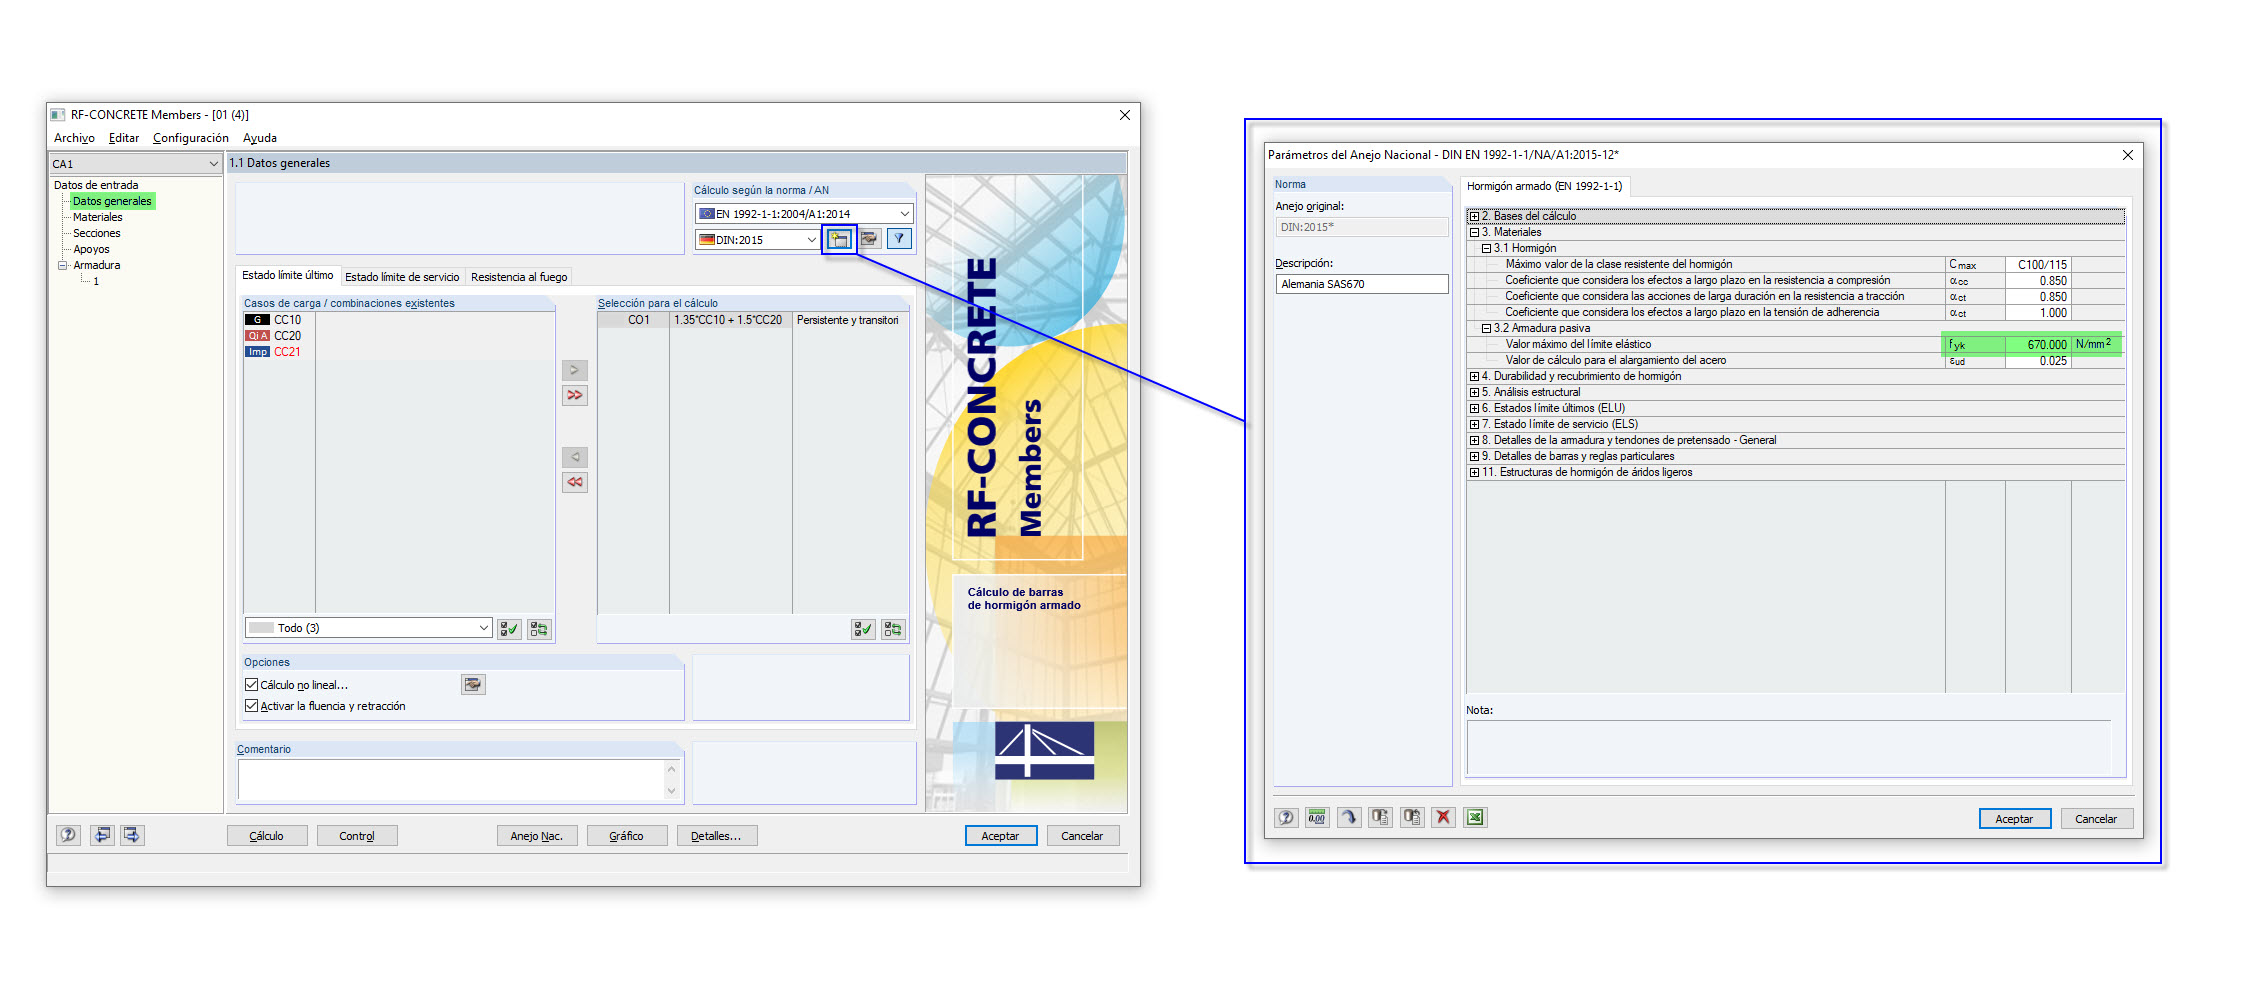Image resolution: width=2256 pixels, height=1004 pixels.
Task: Click the Control button
Action: (x=357, y=836)
